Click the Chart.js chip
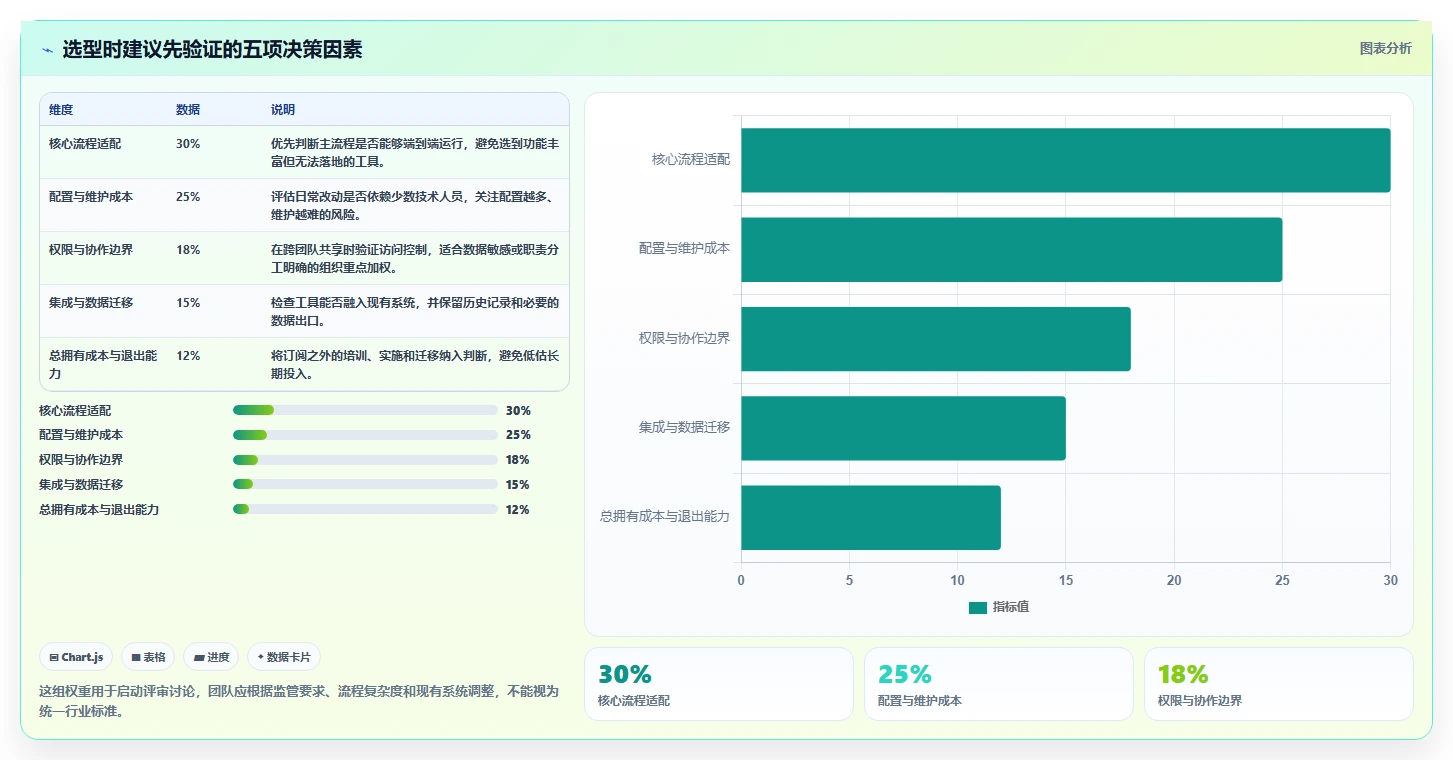The width and height of the screenshot is (1453, 760). click(x=76, y=657)
